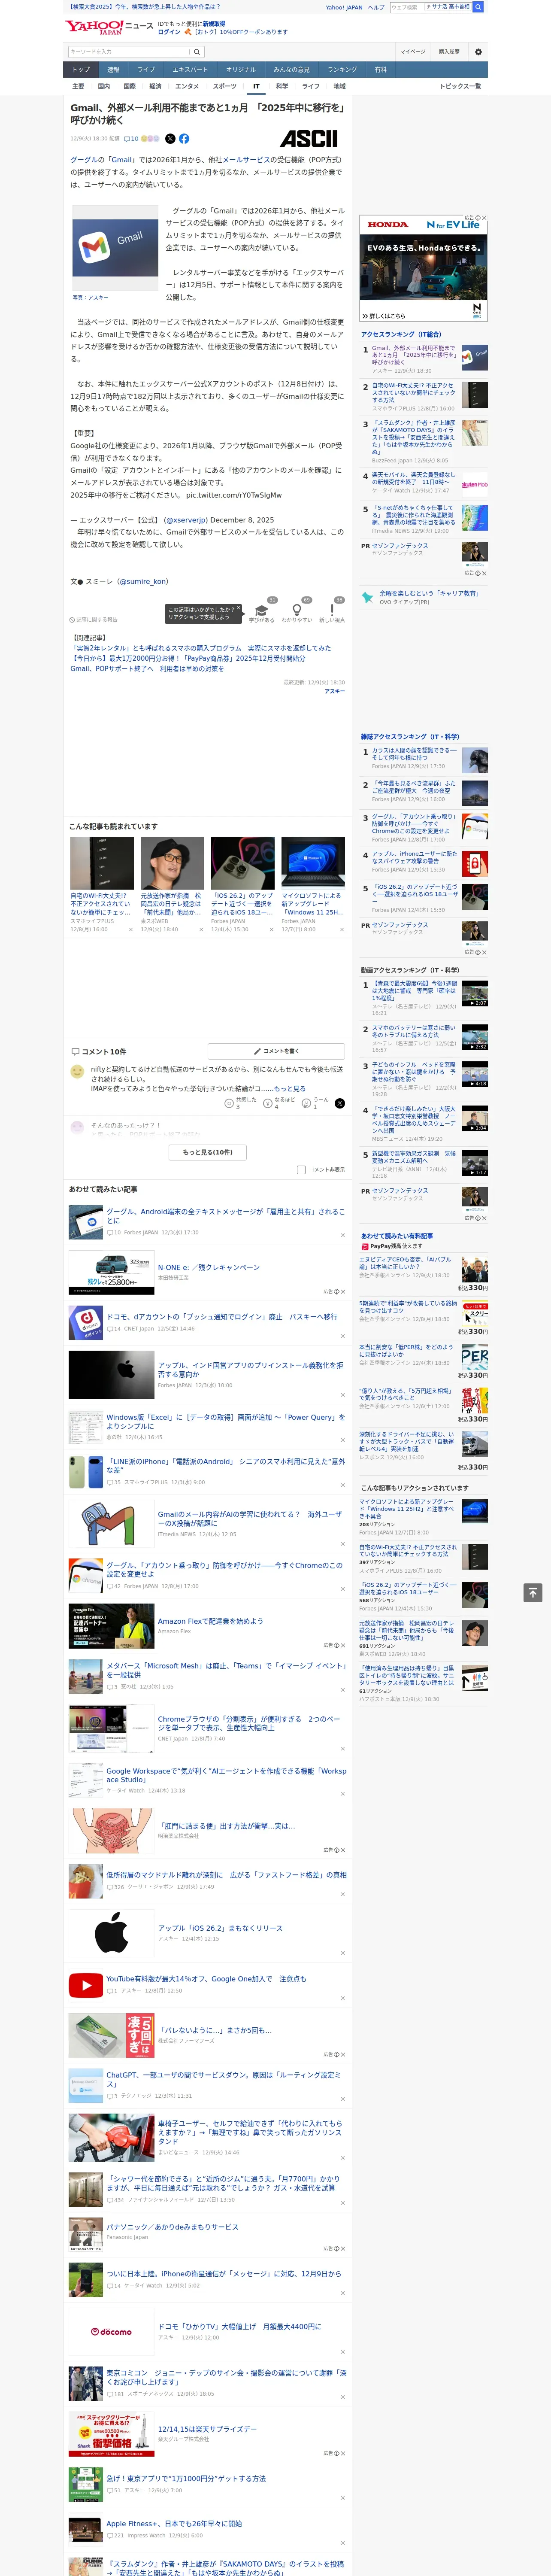The image size is (551, 2576).
Task: Toggle the コメント非表示 checkbox
Action: (x=301, y=1170)
